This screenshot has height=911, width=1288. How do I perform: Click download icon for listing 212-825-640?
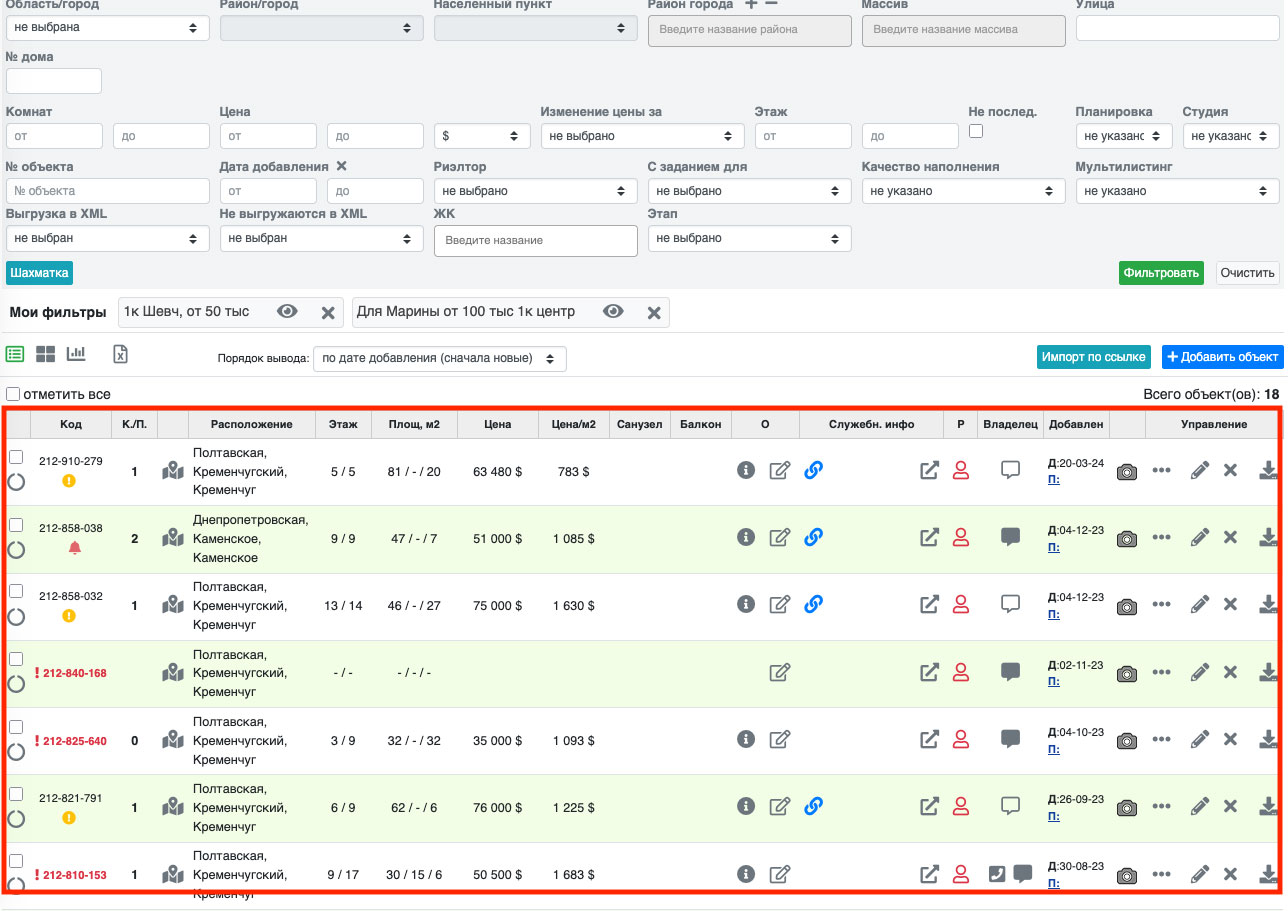[x=1268, y=740]
